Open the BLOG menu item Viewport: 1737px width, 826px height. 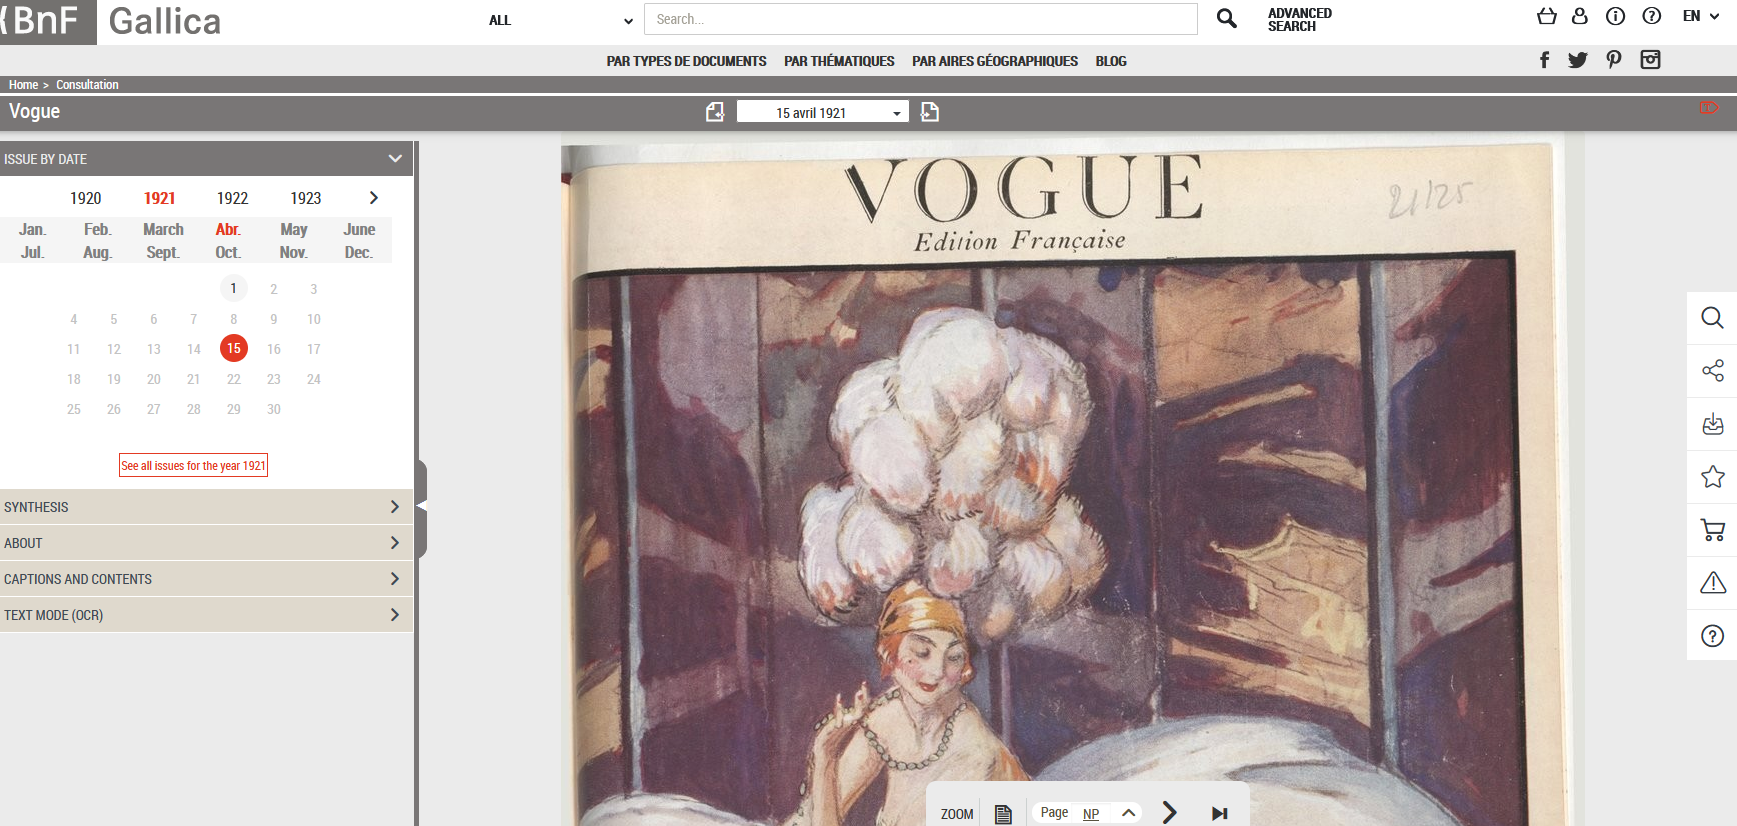(x=1111, y=61)
